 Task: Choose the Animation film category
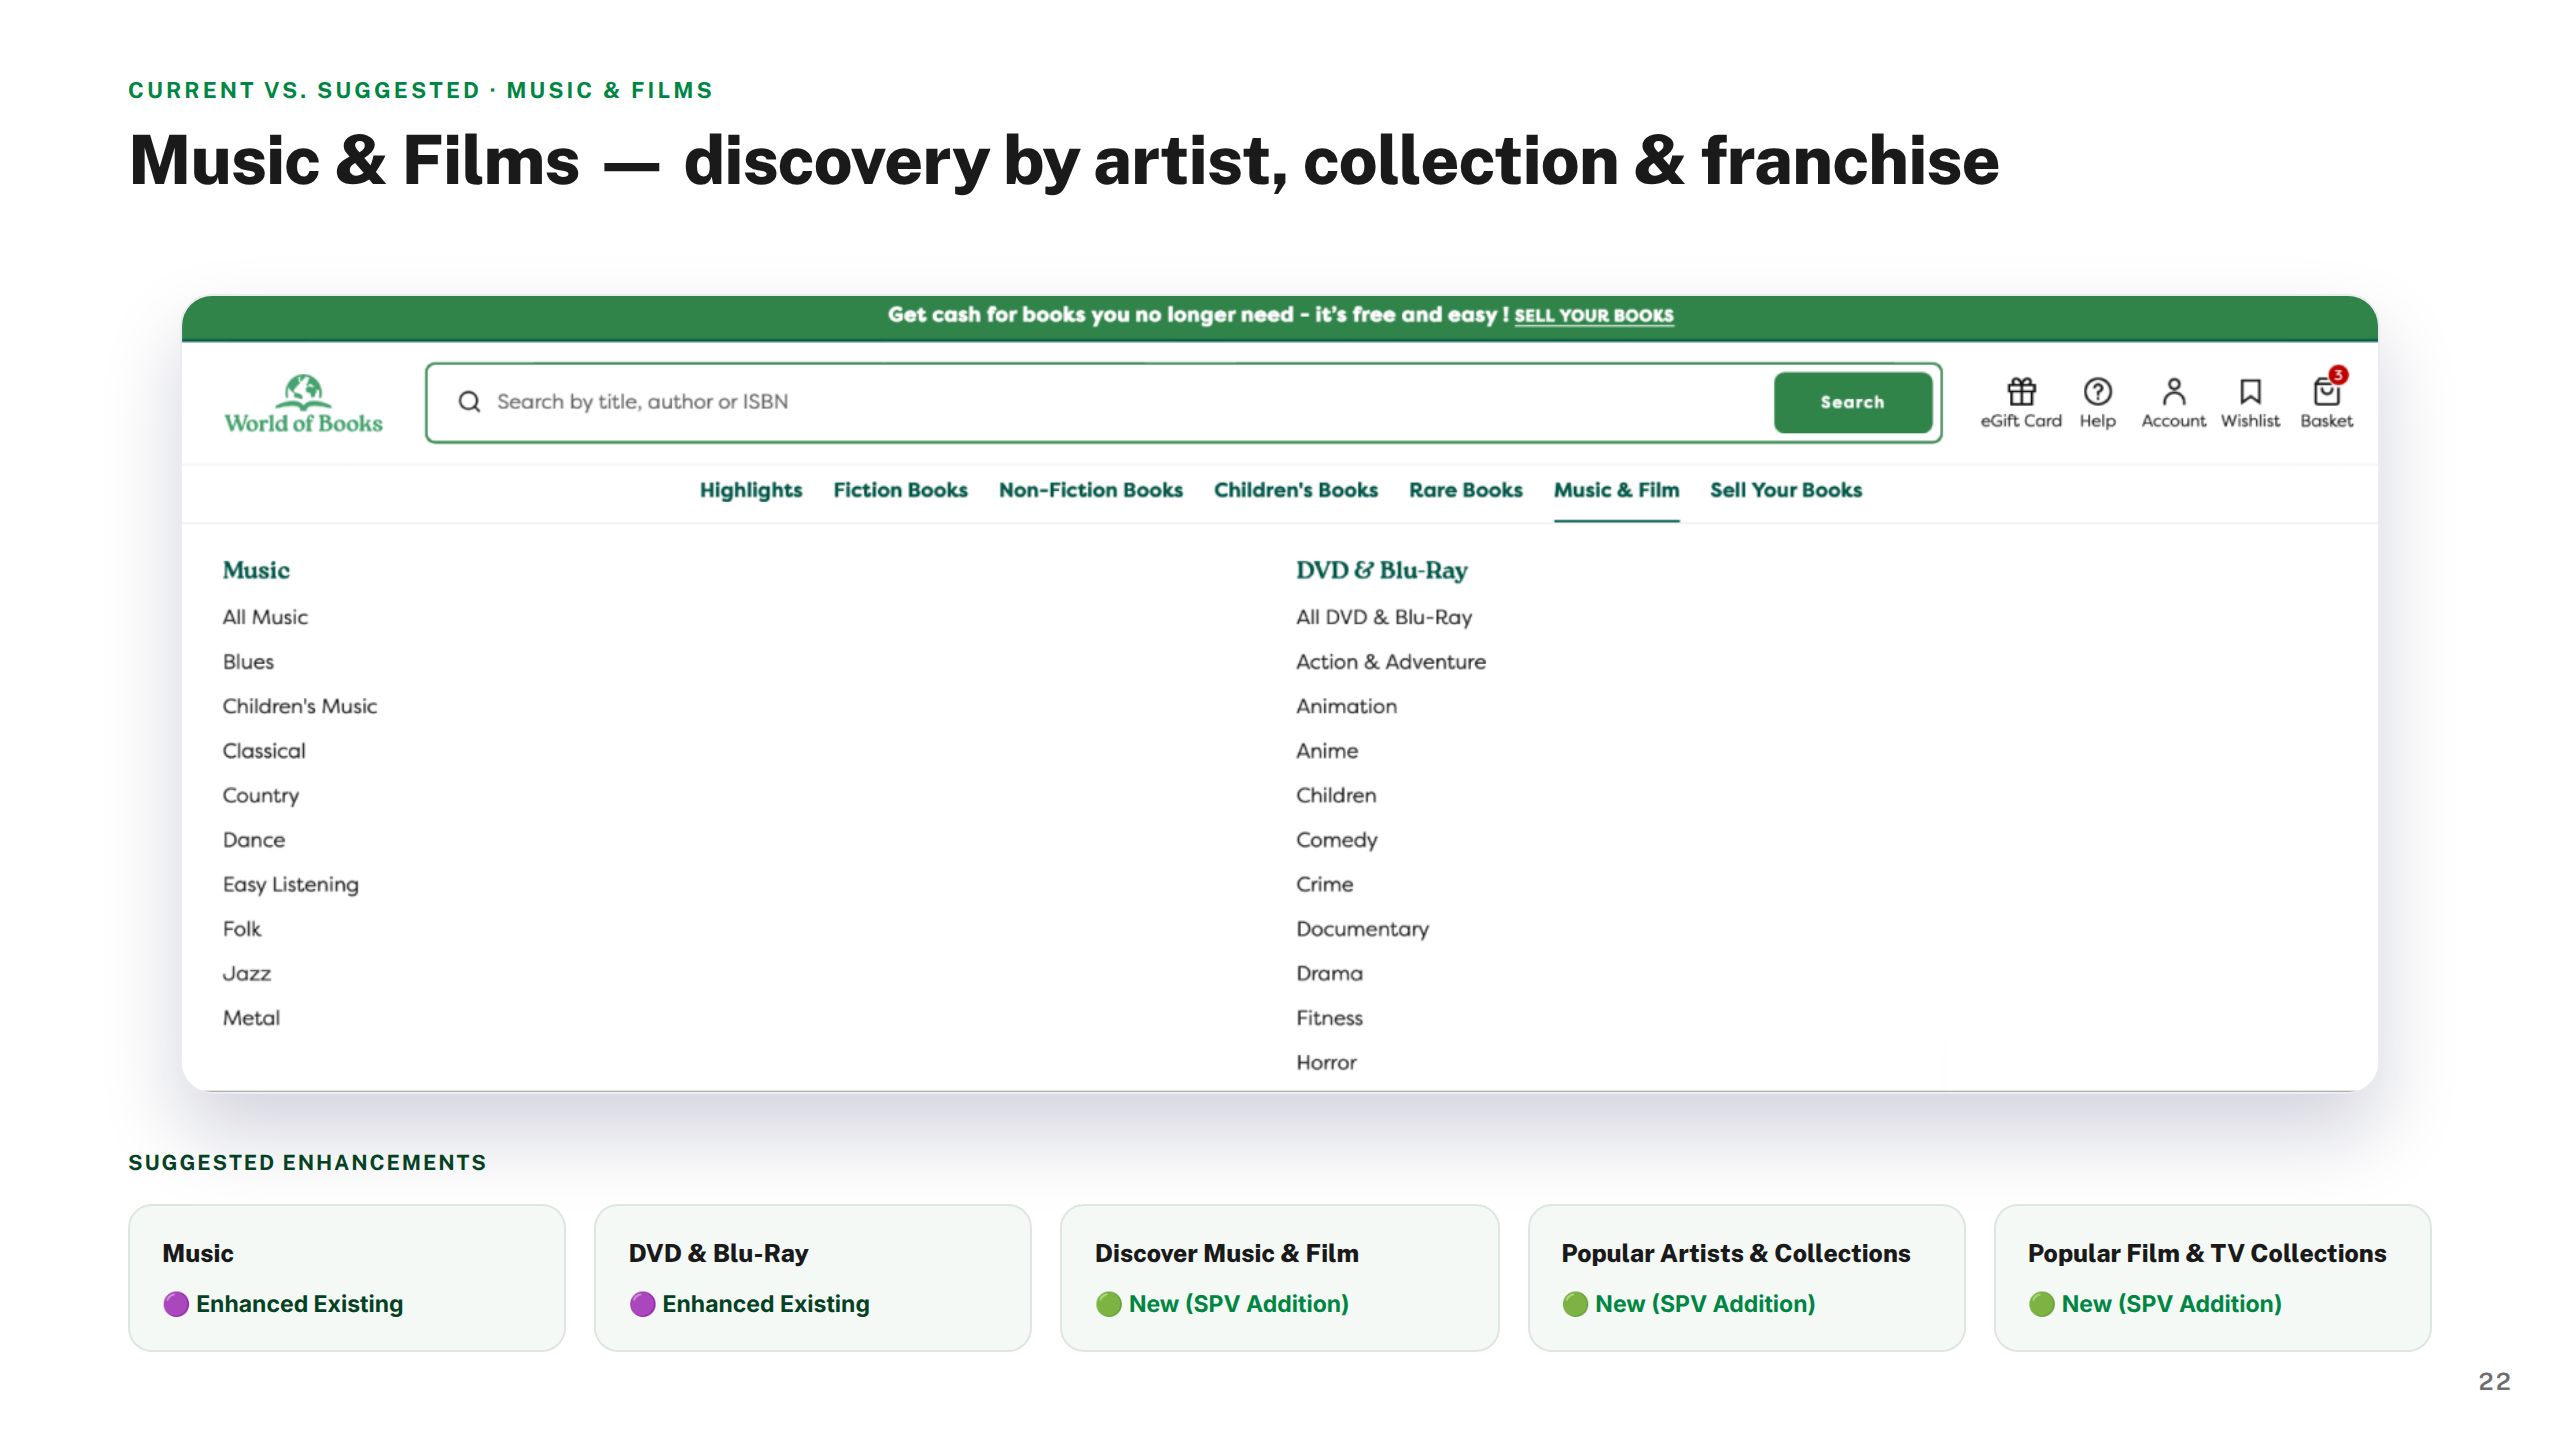[1346, 706]
